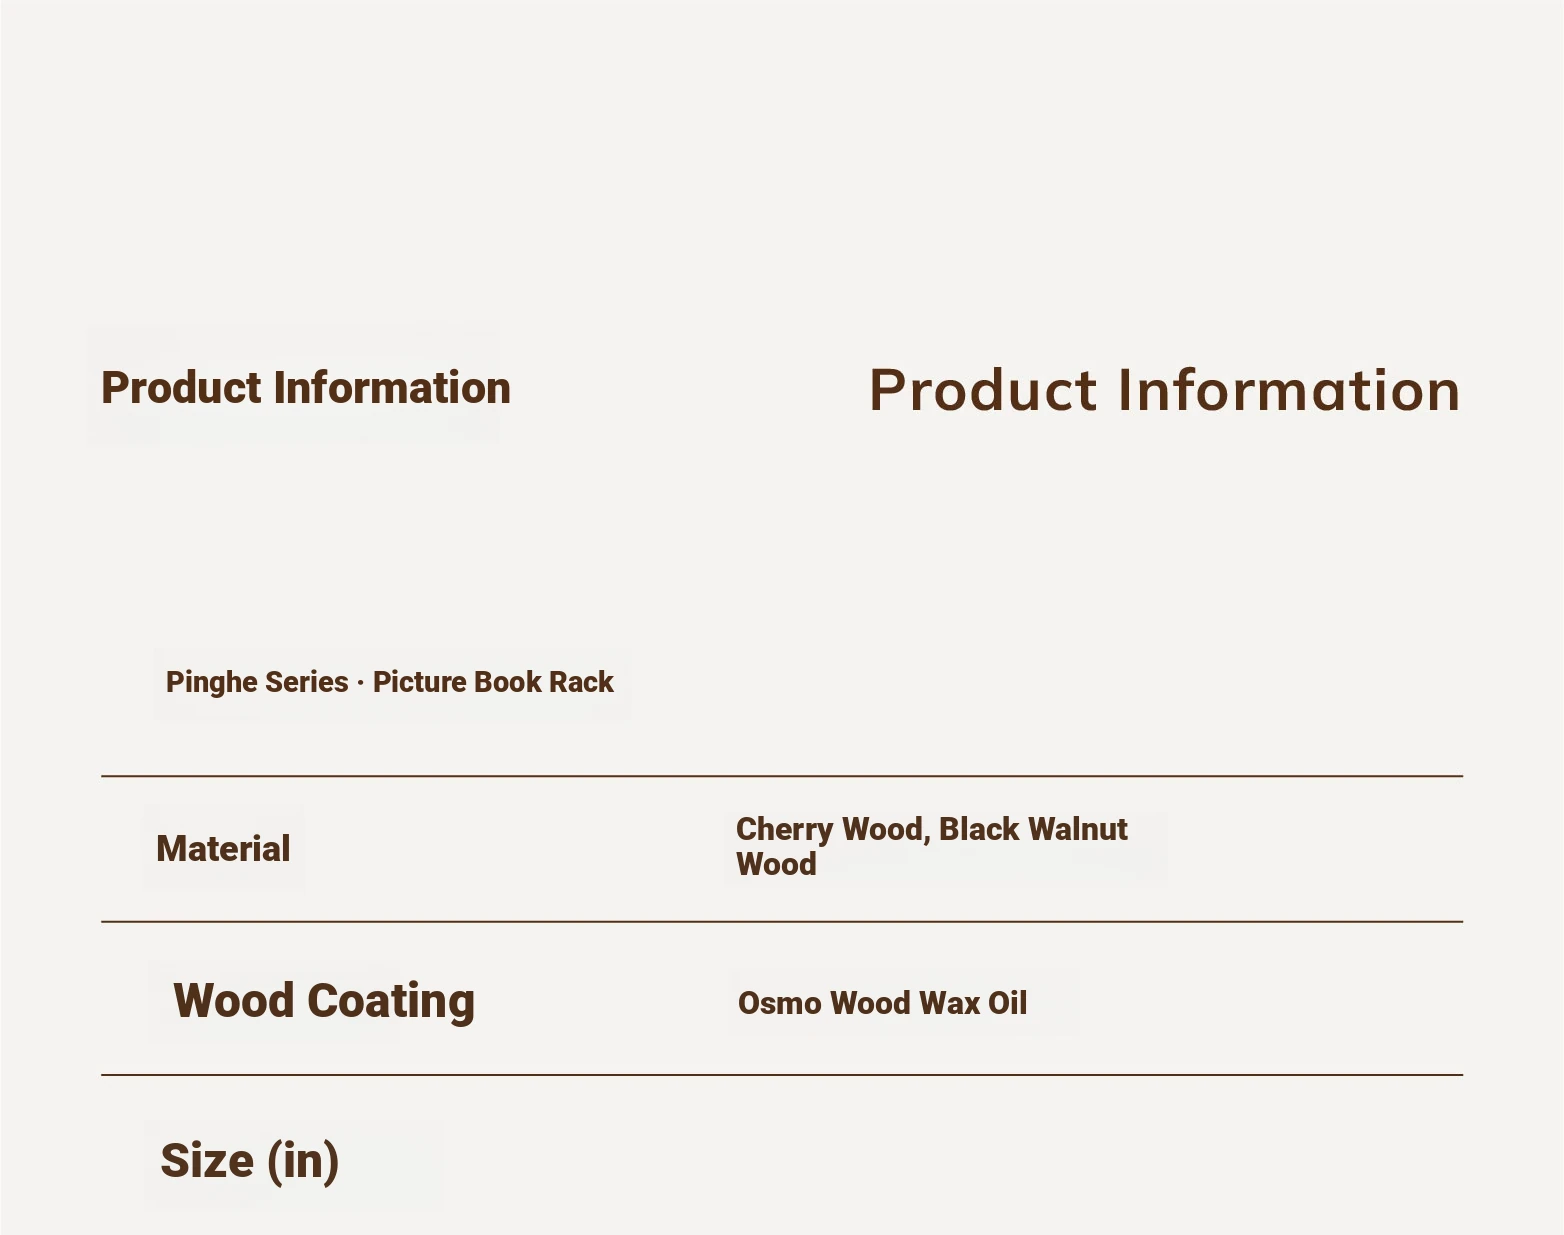This screenshot has width=1564, height=1235.
Task: Select the Wood Coating row label
Action: pyautogui.click(x=324, y=1001)
